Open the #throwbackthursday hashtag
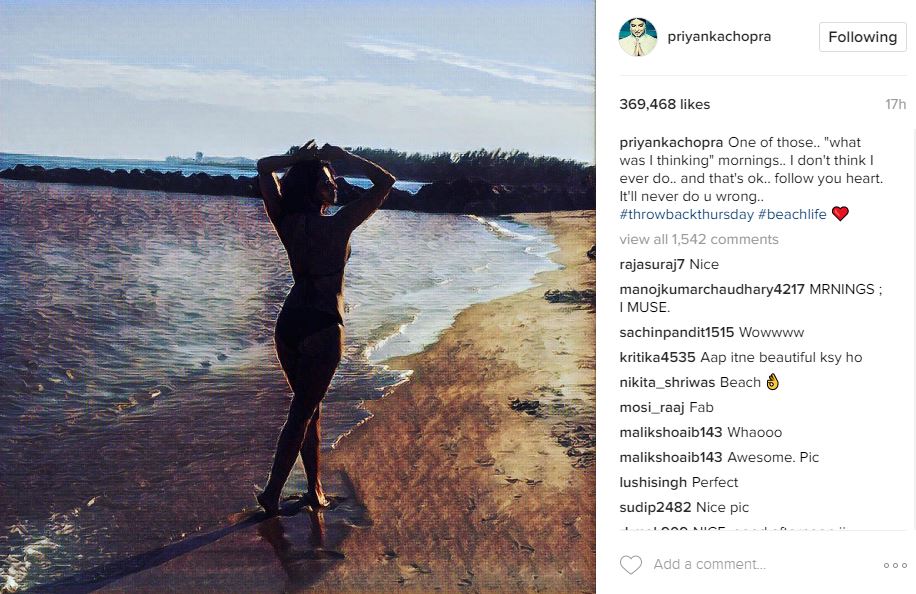 [x=686, y=214]
